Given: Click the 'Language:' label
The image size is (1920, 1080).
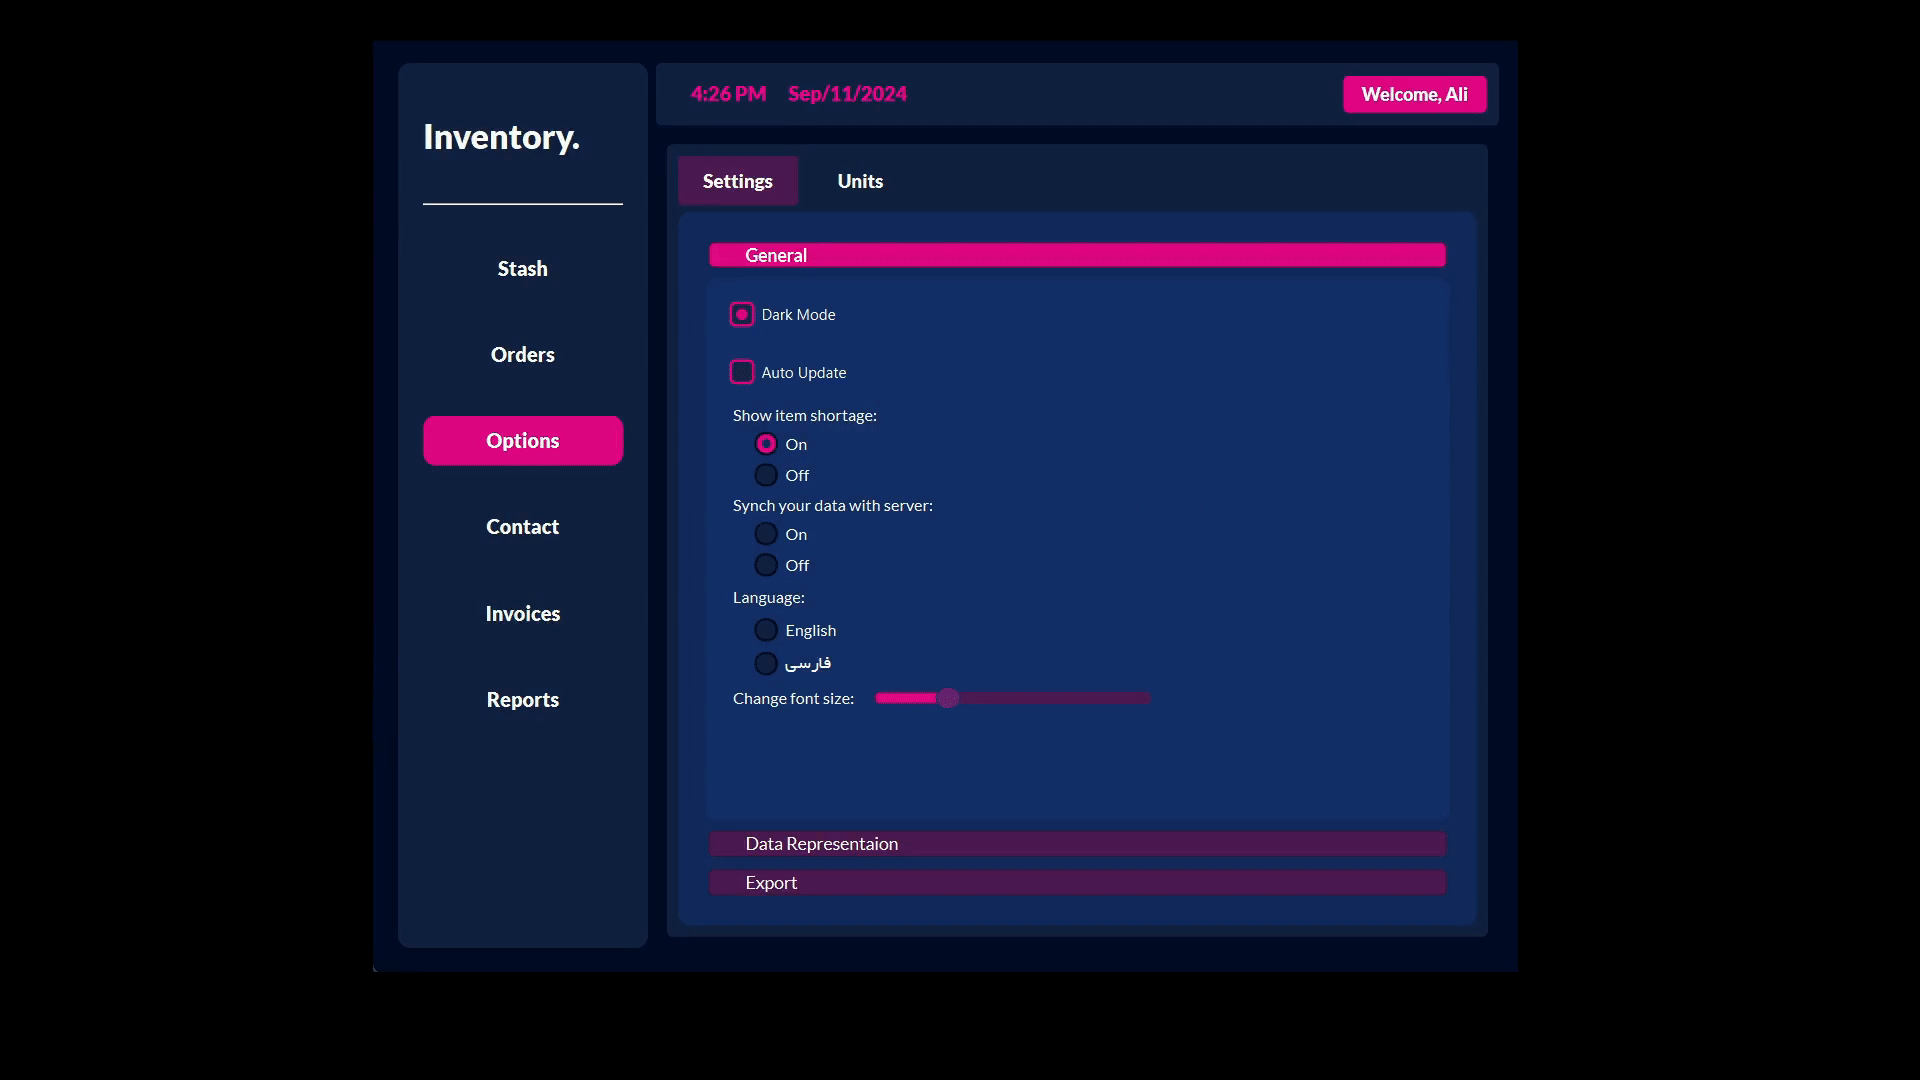Looking at the screenshot, I should pos(768,598).
